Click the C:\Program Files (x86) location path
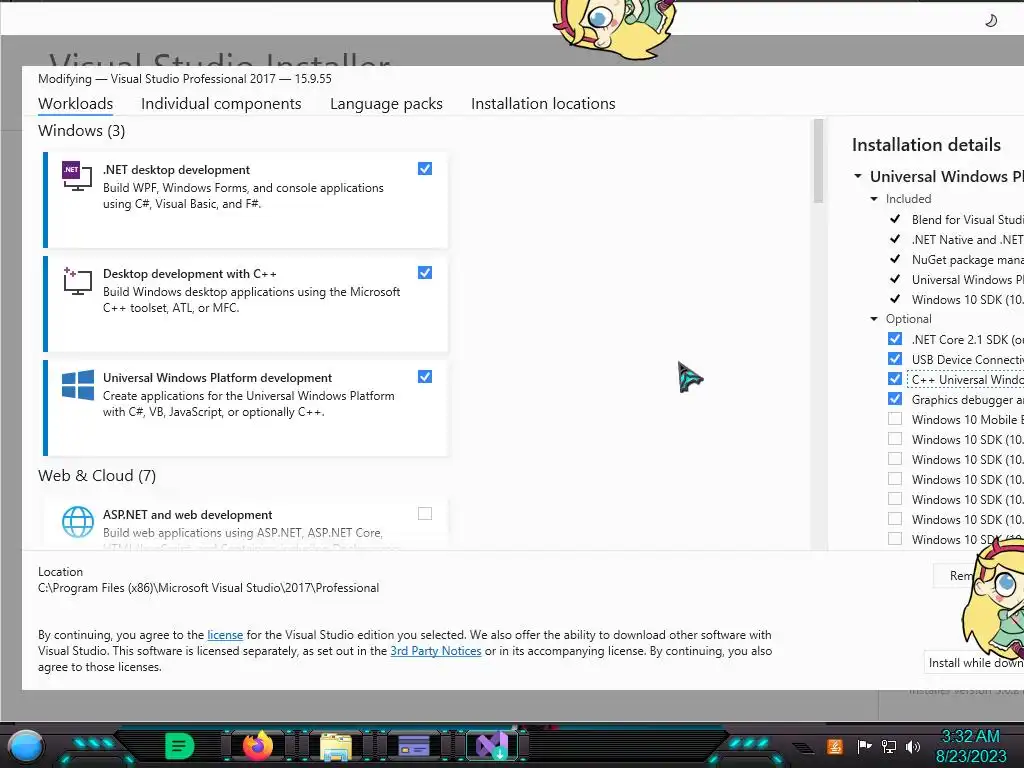Image resolution: width=1024 pixels, height=768 pixels. click(208, 588)
